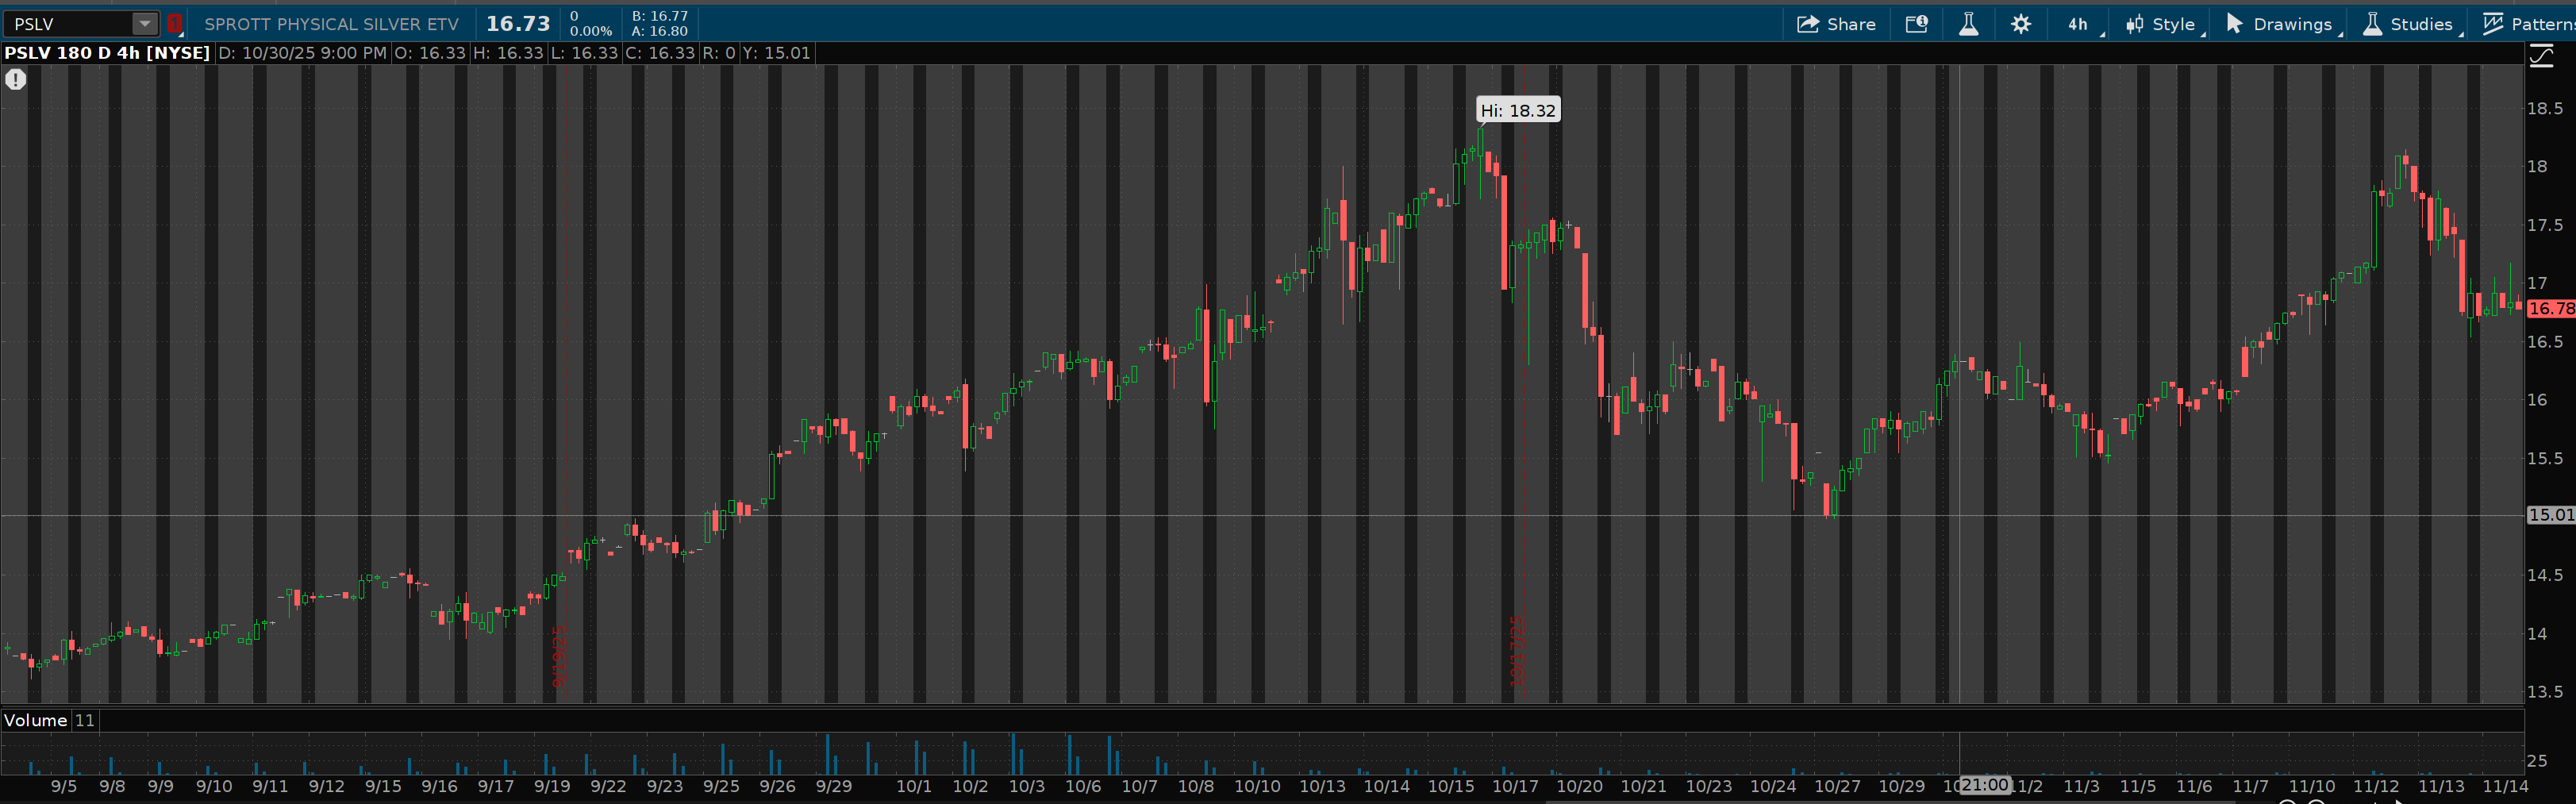Click the PSLV 180 D 4h [NYSE] title
The height and width of the screenshot is (804, 2576).
[x=107, y=53]
